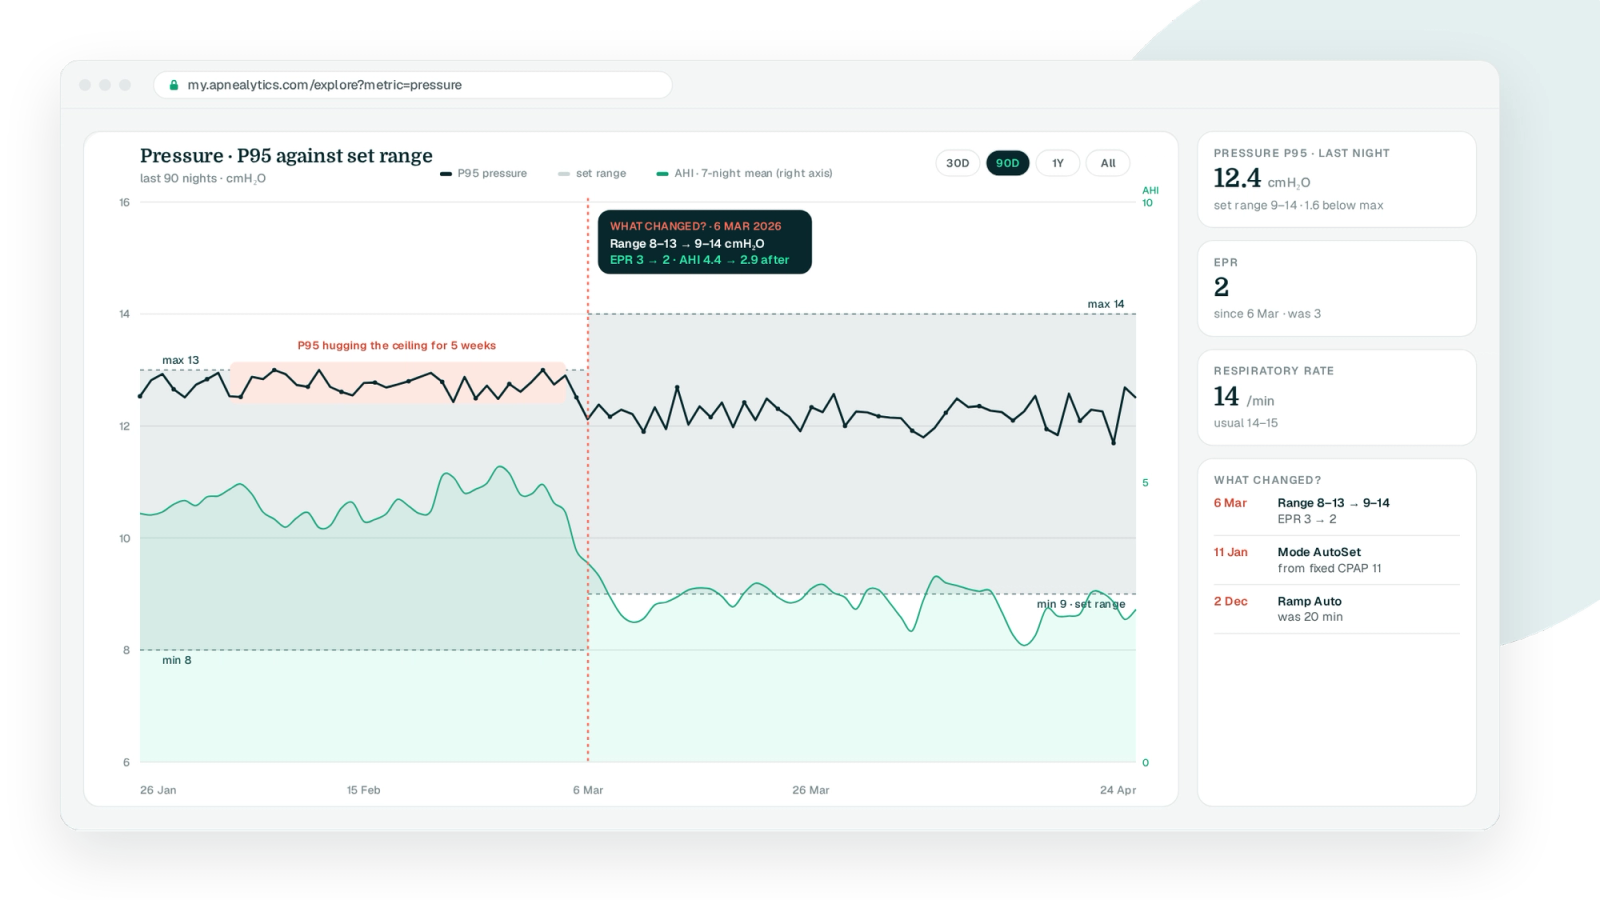Click the 6 Mar 2026 What Changed tooltip
This screenshot has height=900, width=1600.
point(704,242)
